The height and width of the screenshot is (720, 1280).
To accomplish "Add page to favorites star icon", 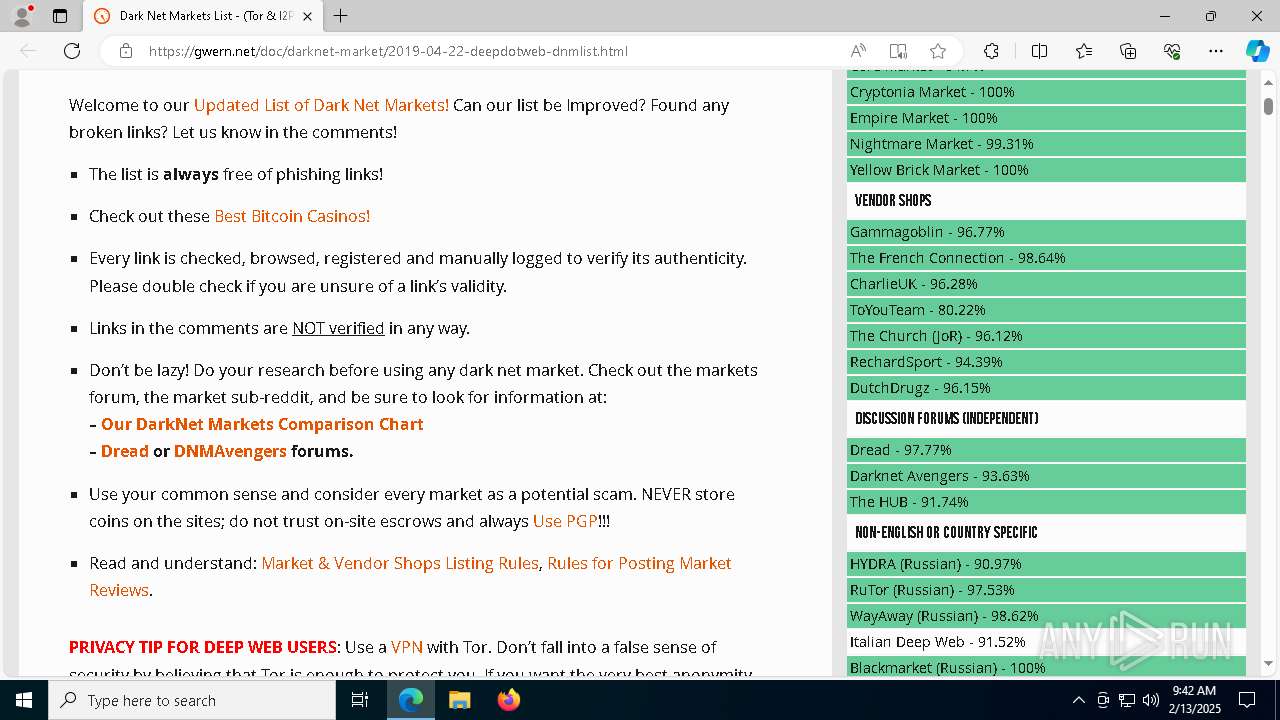I will pyautogui.click(x=938, y=51).
